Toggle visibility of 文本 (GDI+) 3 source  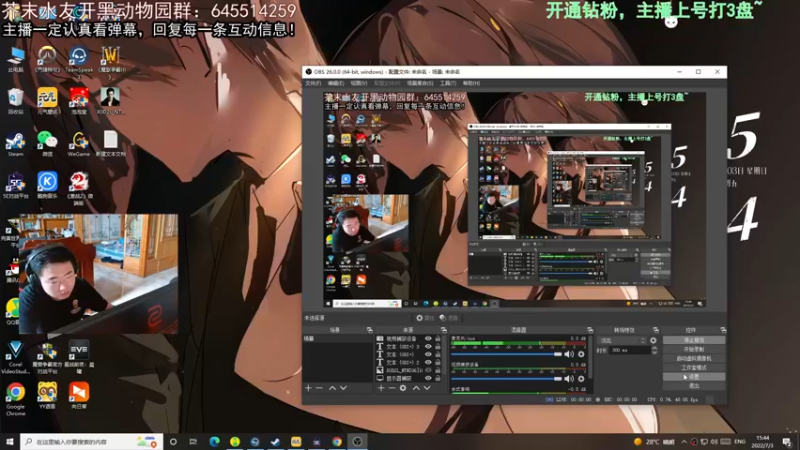[428, 346]
